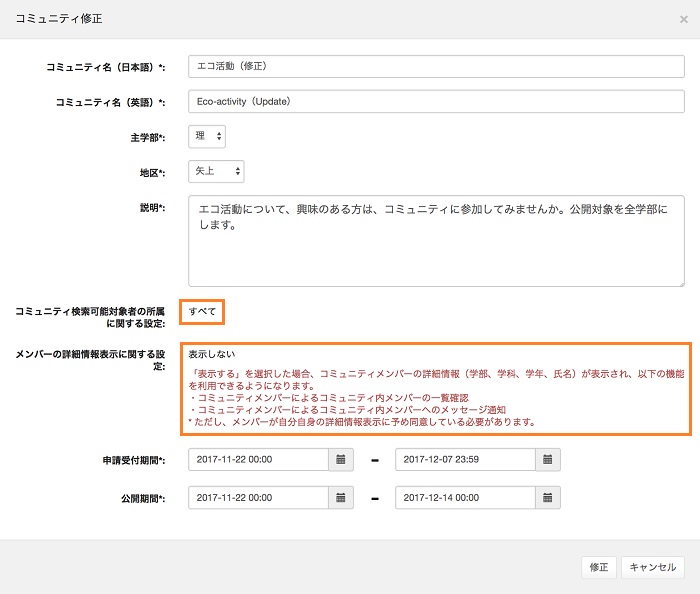Screen dimensions: 700x594
Task: Click the コミュニティ修正 dialog title
Action: [x=59, y=19]
